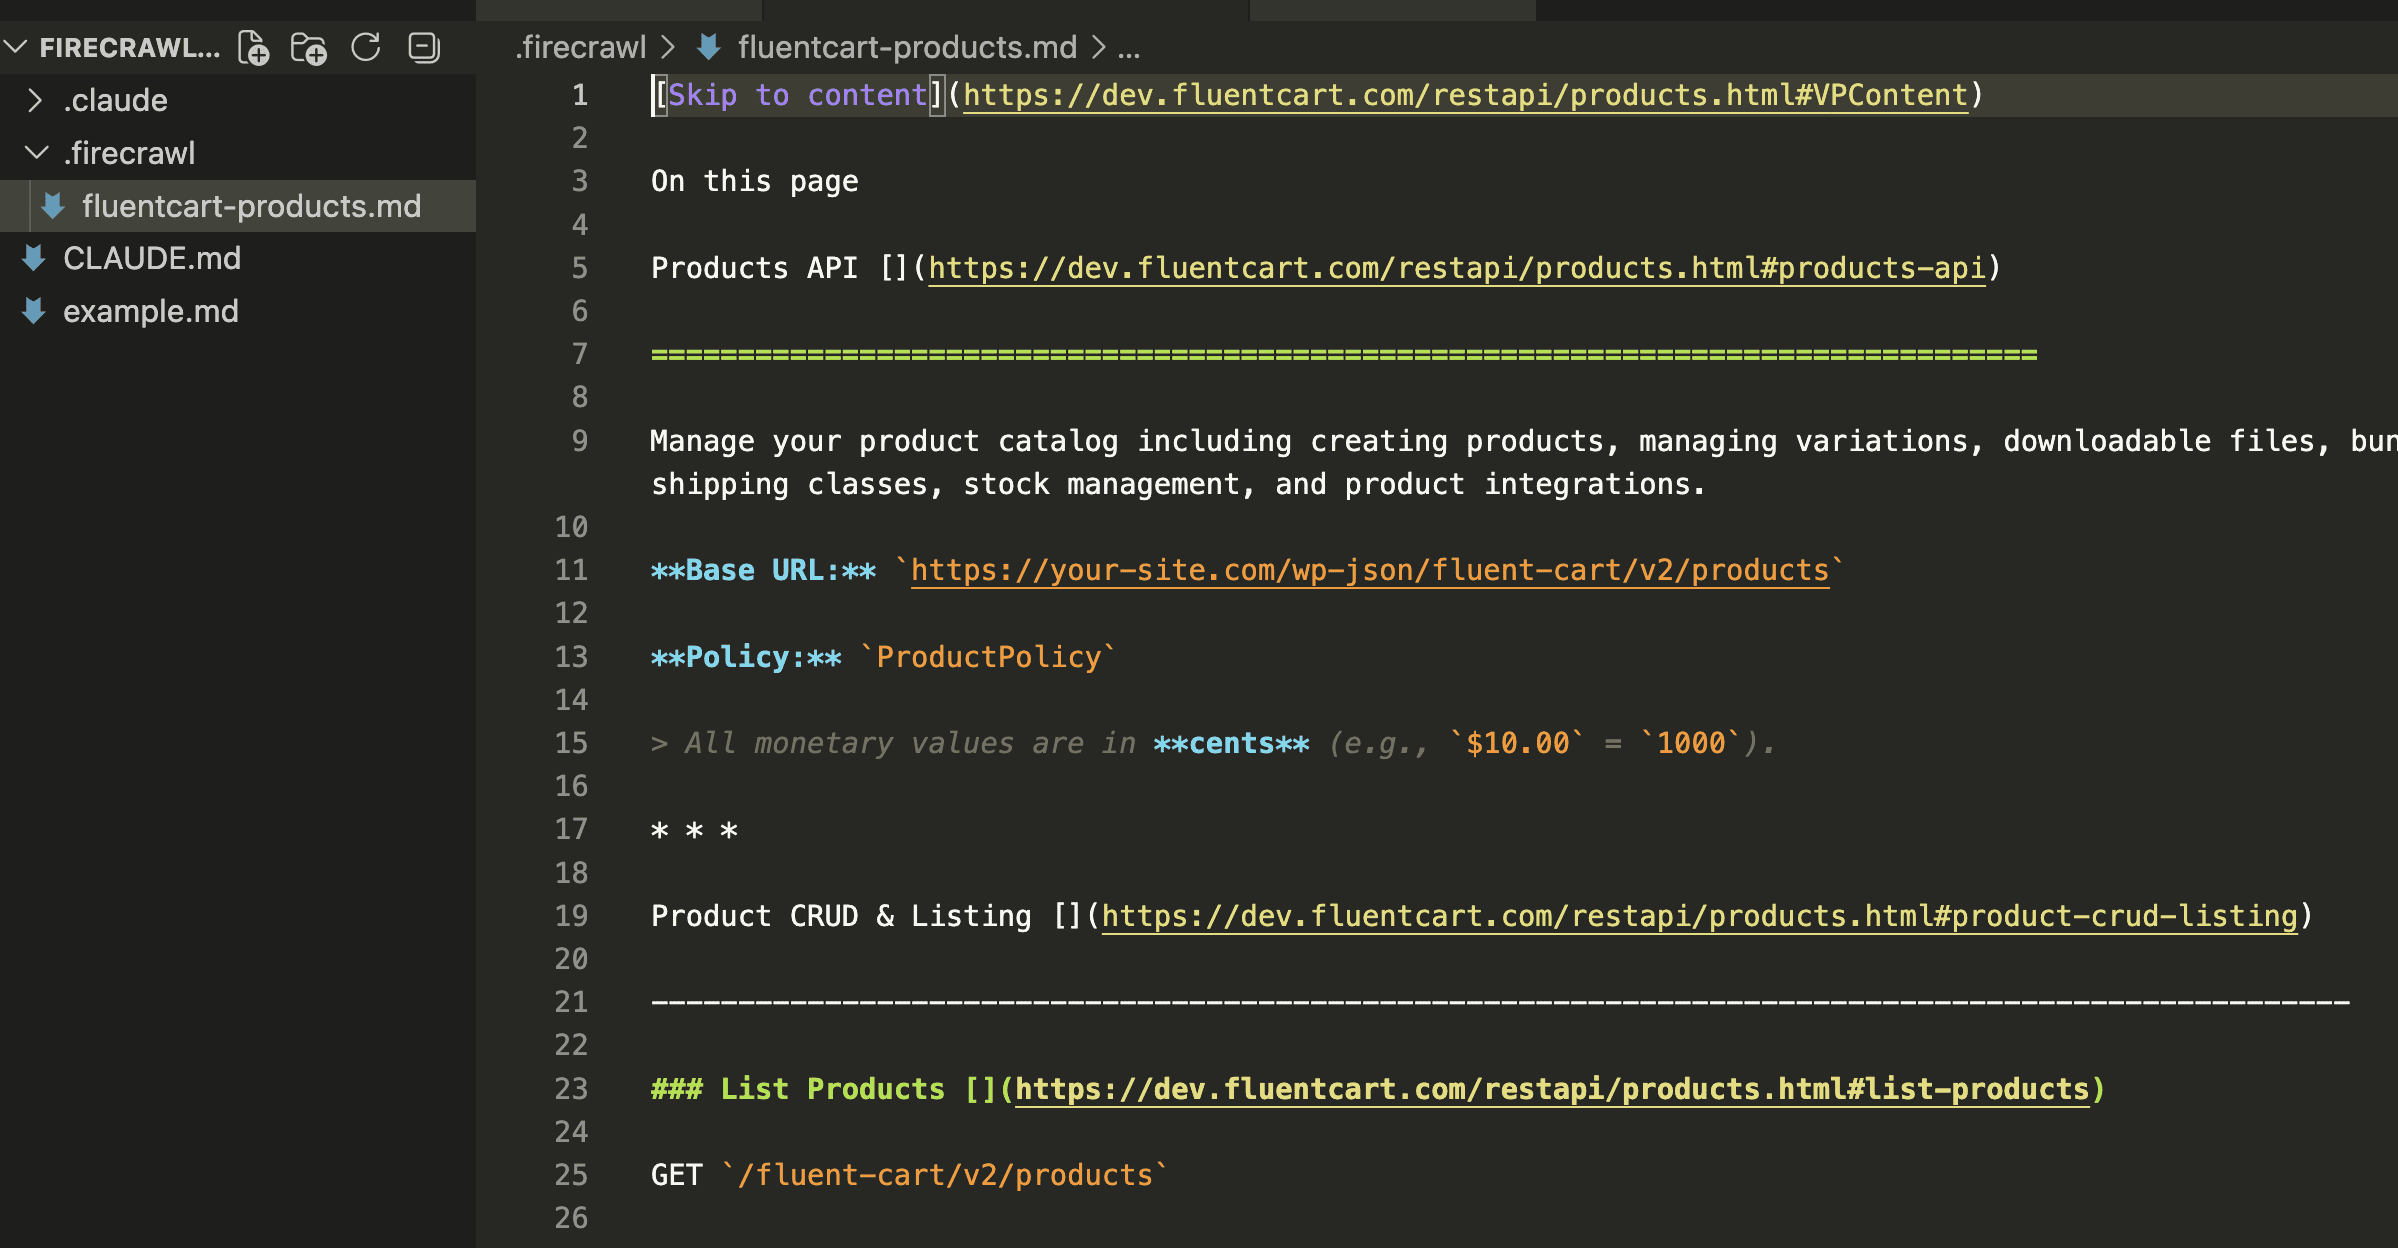Screen dimensions: 2398x1248
Task: Click the List Products anchor link on line 23
Action: pyautogui.click(x=1557, y=1089)
